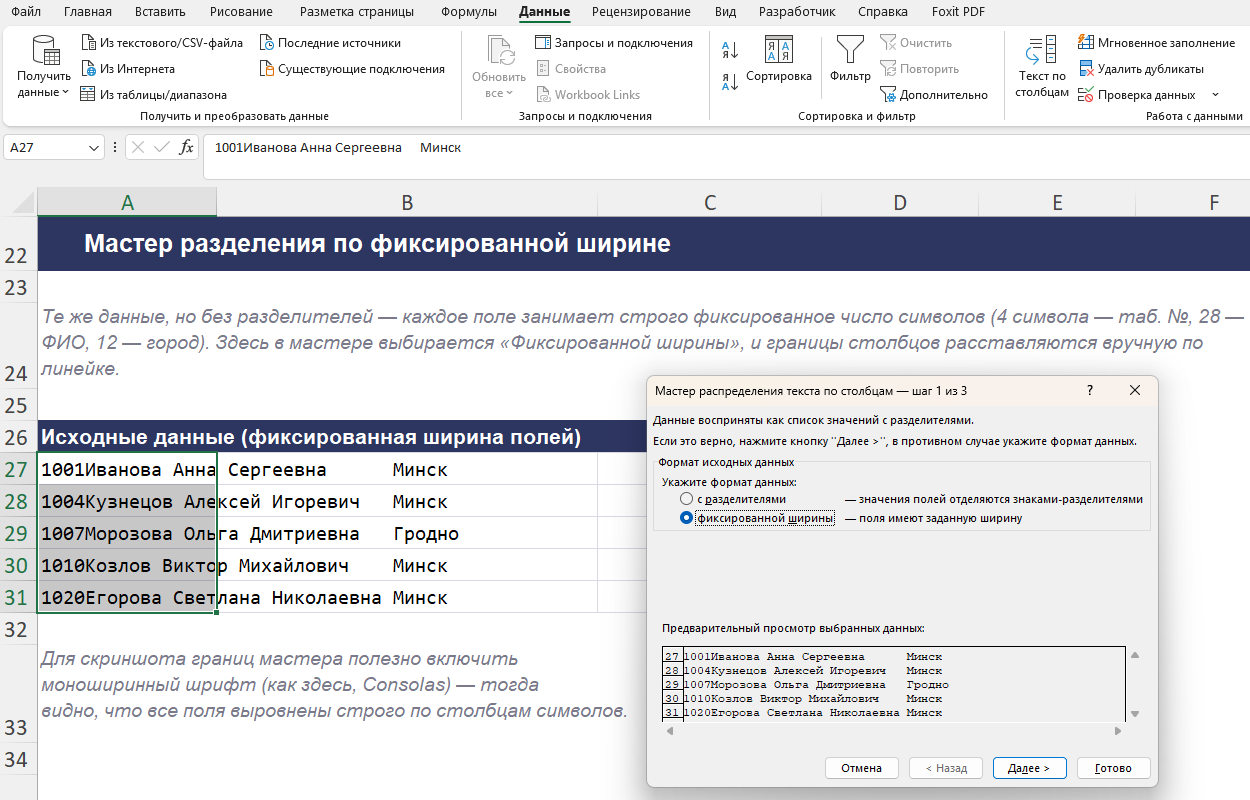Image resolution: width=1250 pixels, height=800 pixels.
Task: Expand the Проверка данных dropdown arrow
Action: point(1215,95)
